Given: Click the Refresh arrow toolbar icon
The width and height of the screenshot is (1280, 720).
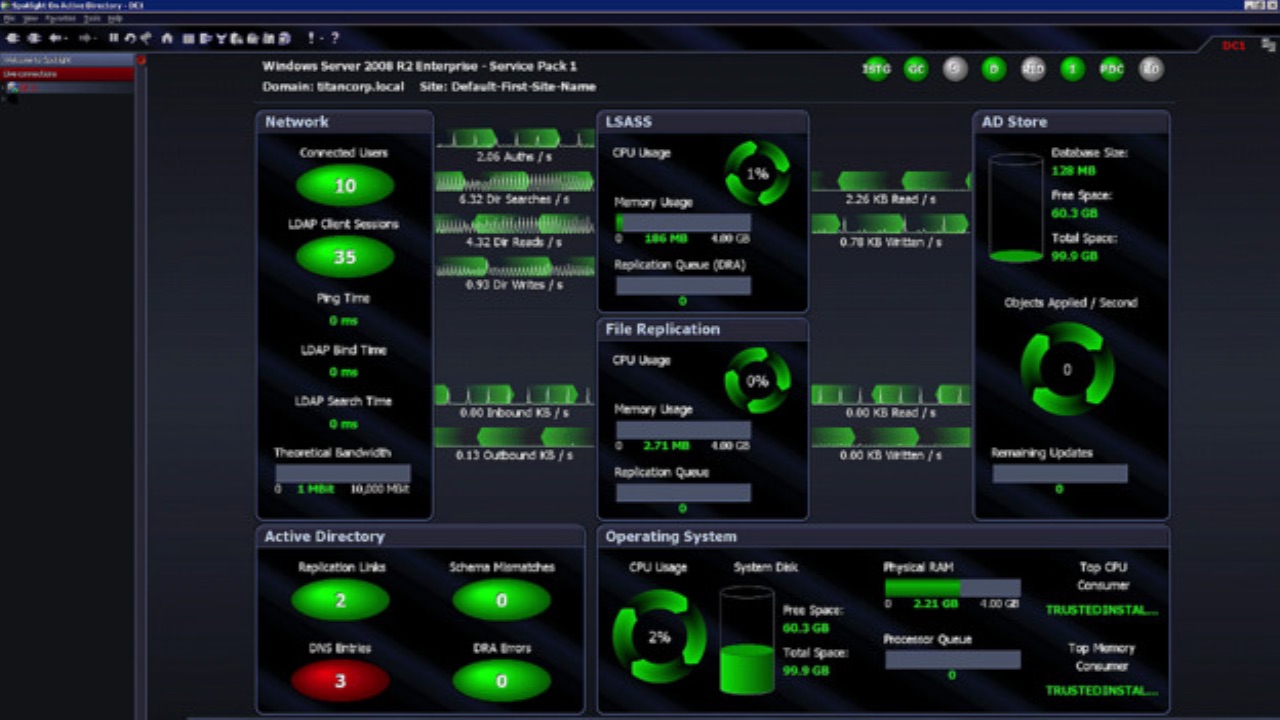Looking at the screenshot, I should coord(130,38).
